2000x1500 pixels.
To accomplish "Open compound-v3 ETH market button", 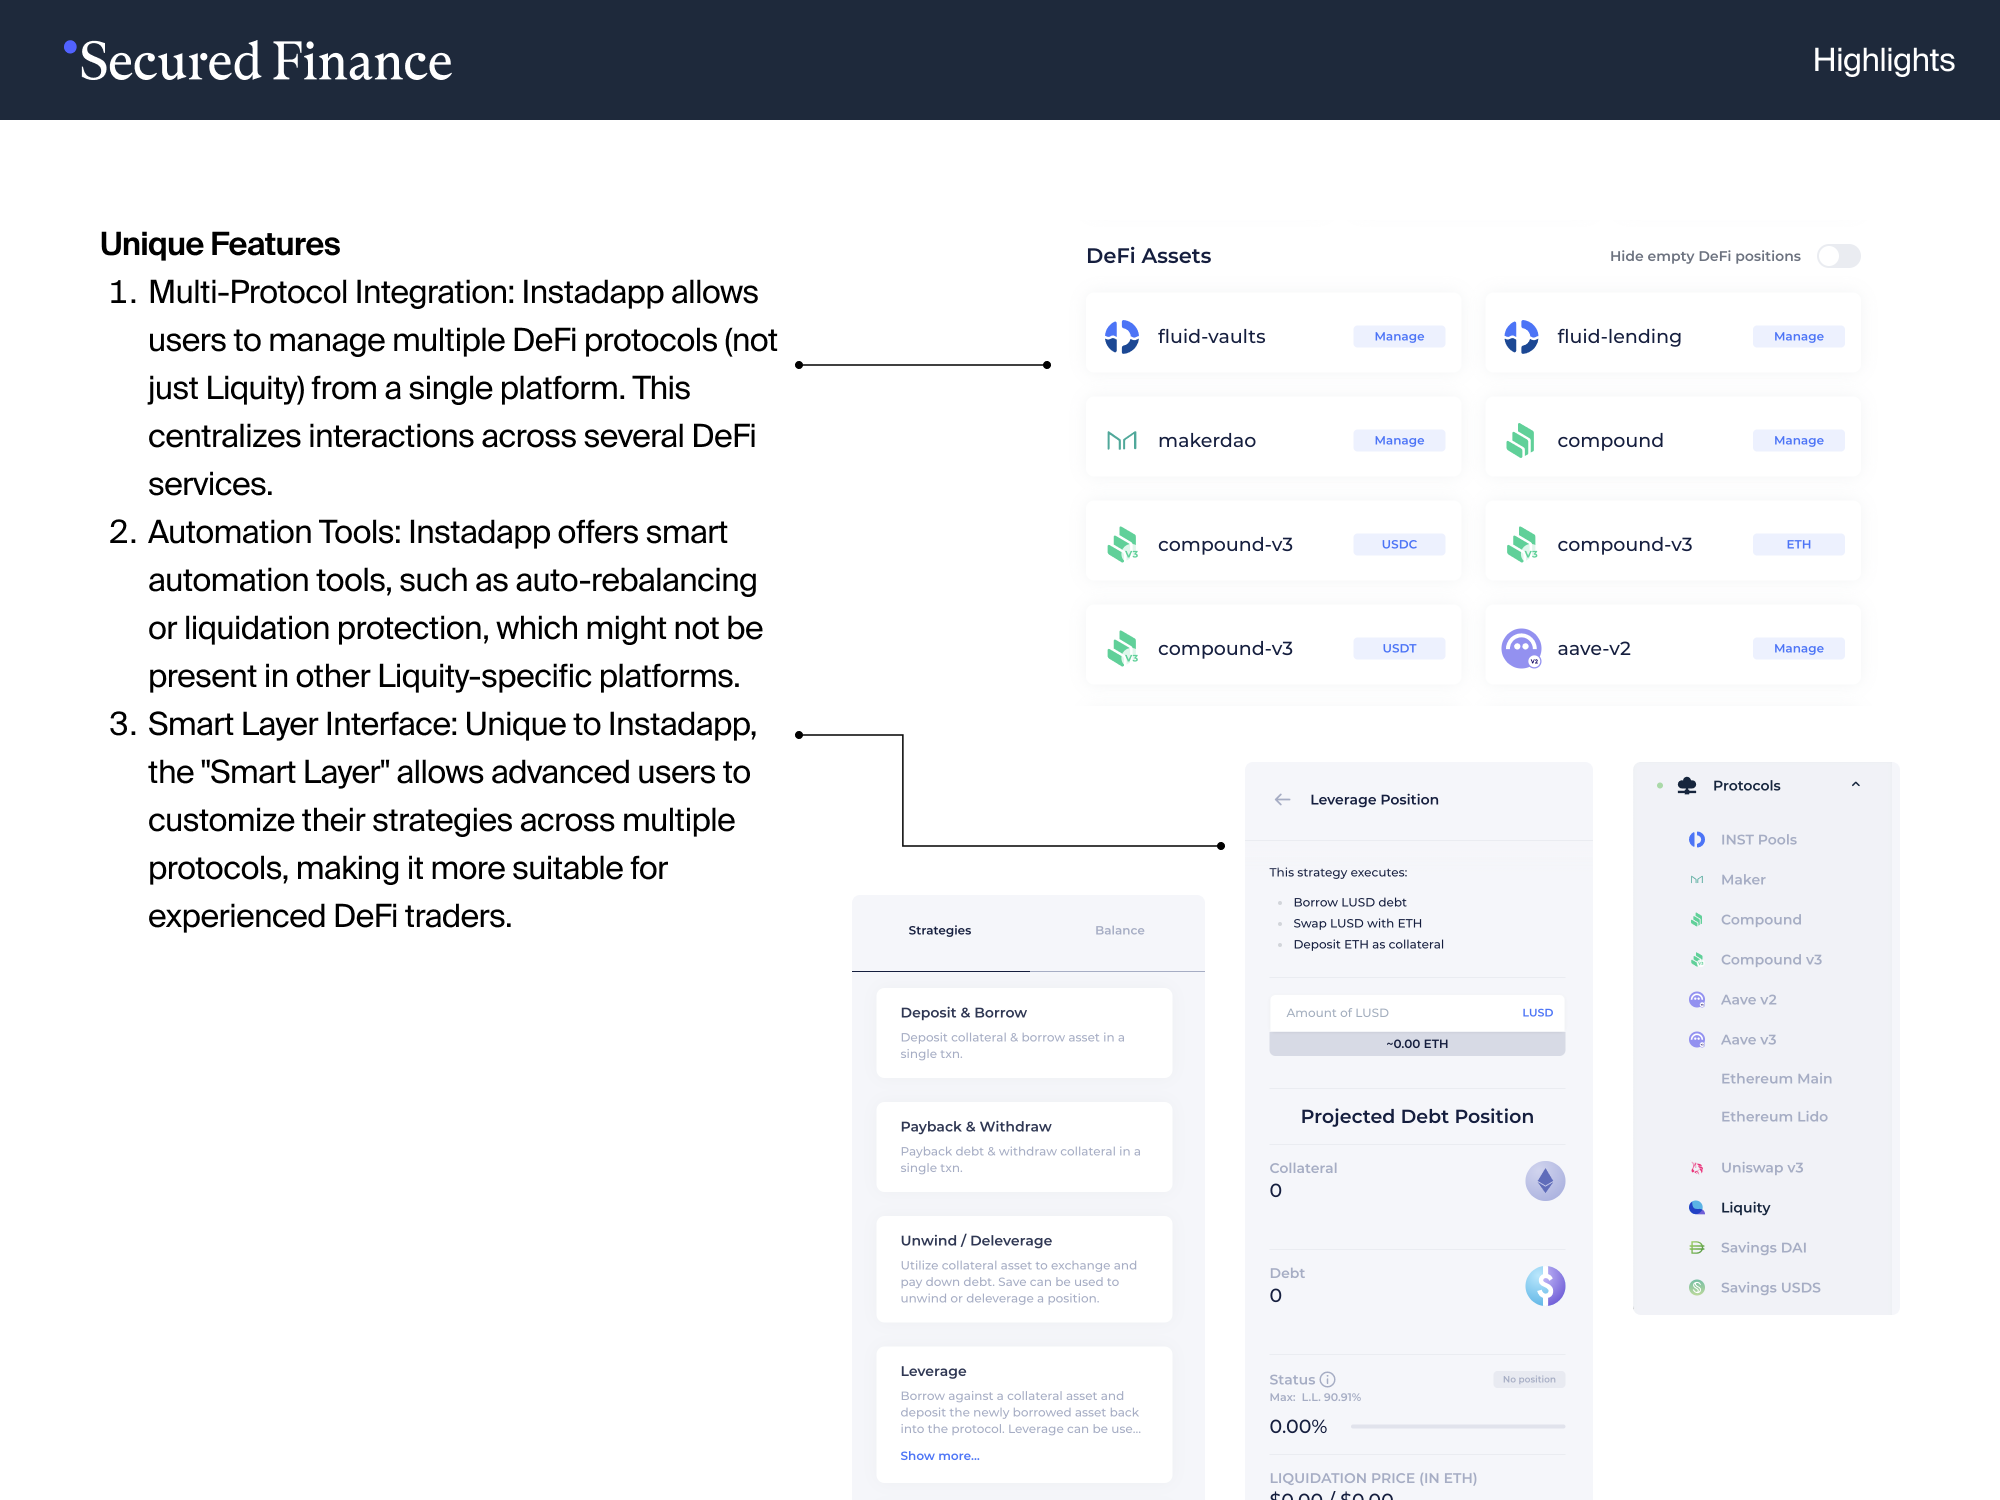I will [x=1798, y=545].
